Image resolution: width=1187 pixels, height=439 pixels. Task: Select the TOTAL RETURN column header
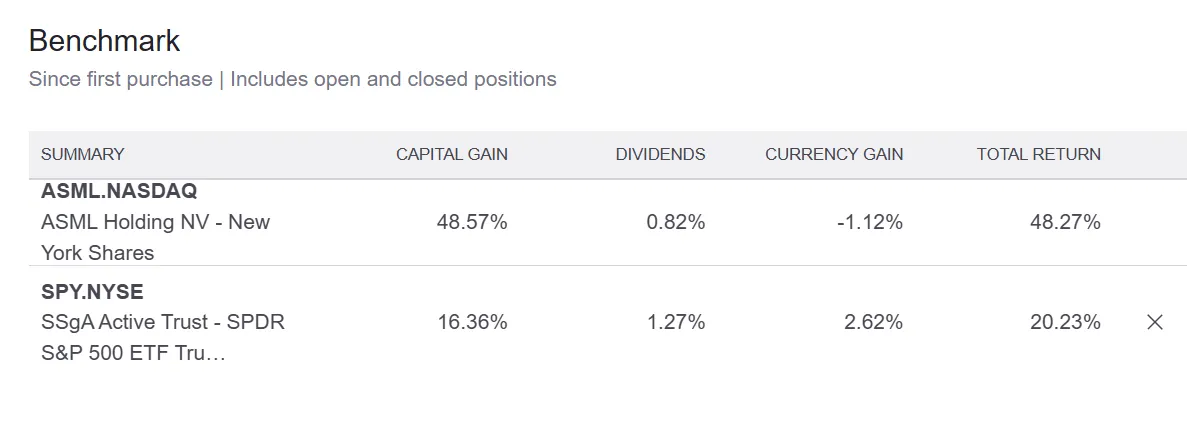click(x=1038, y=154)
